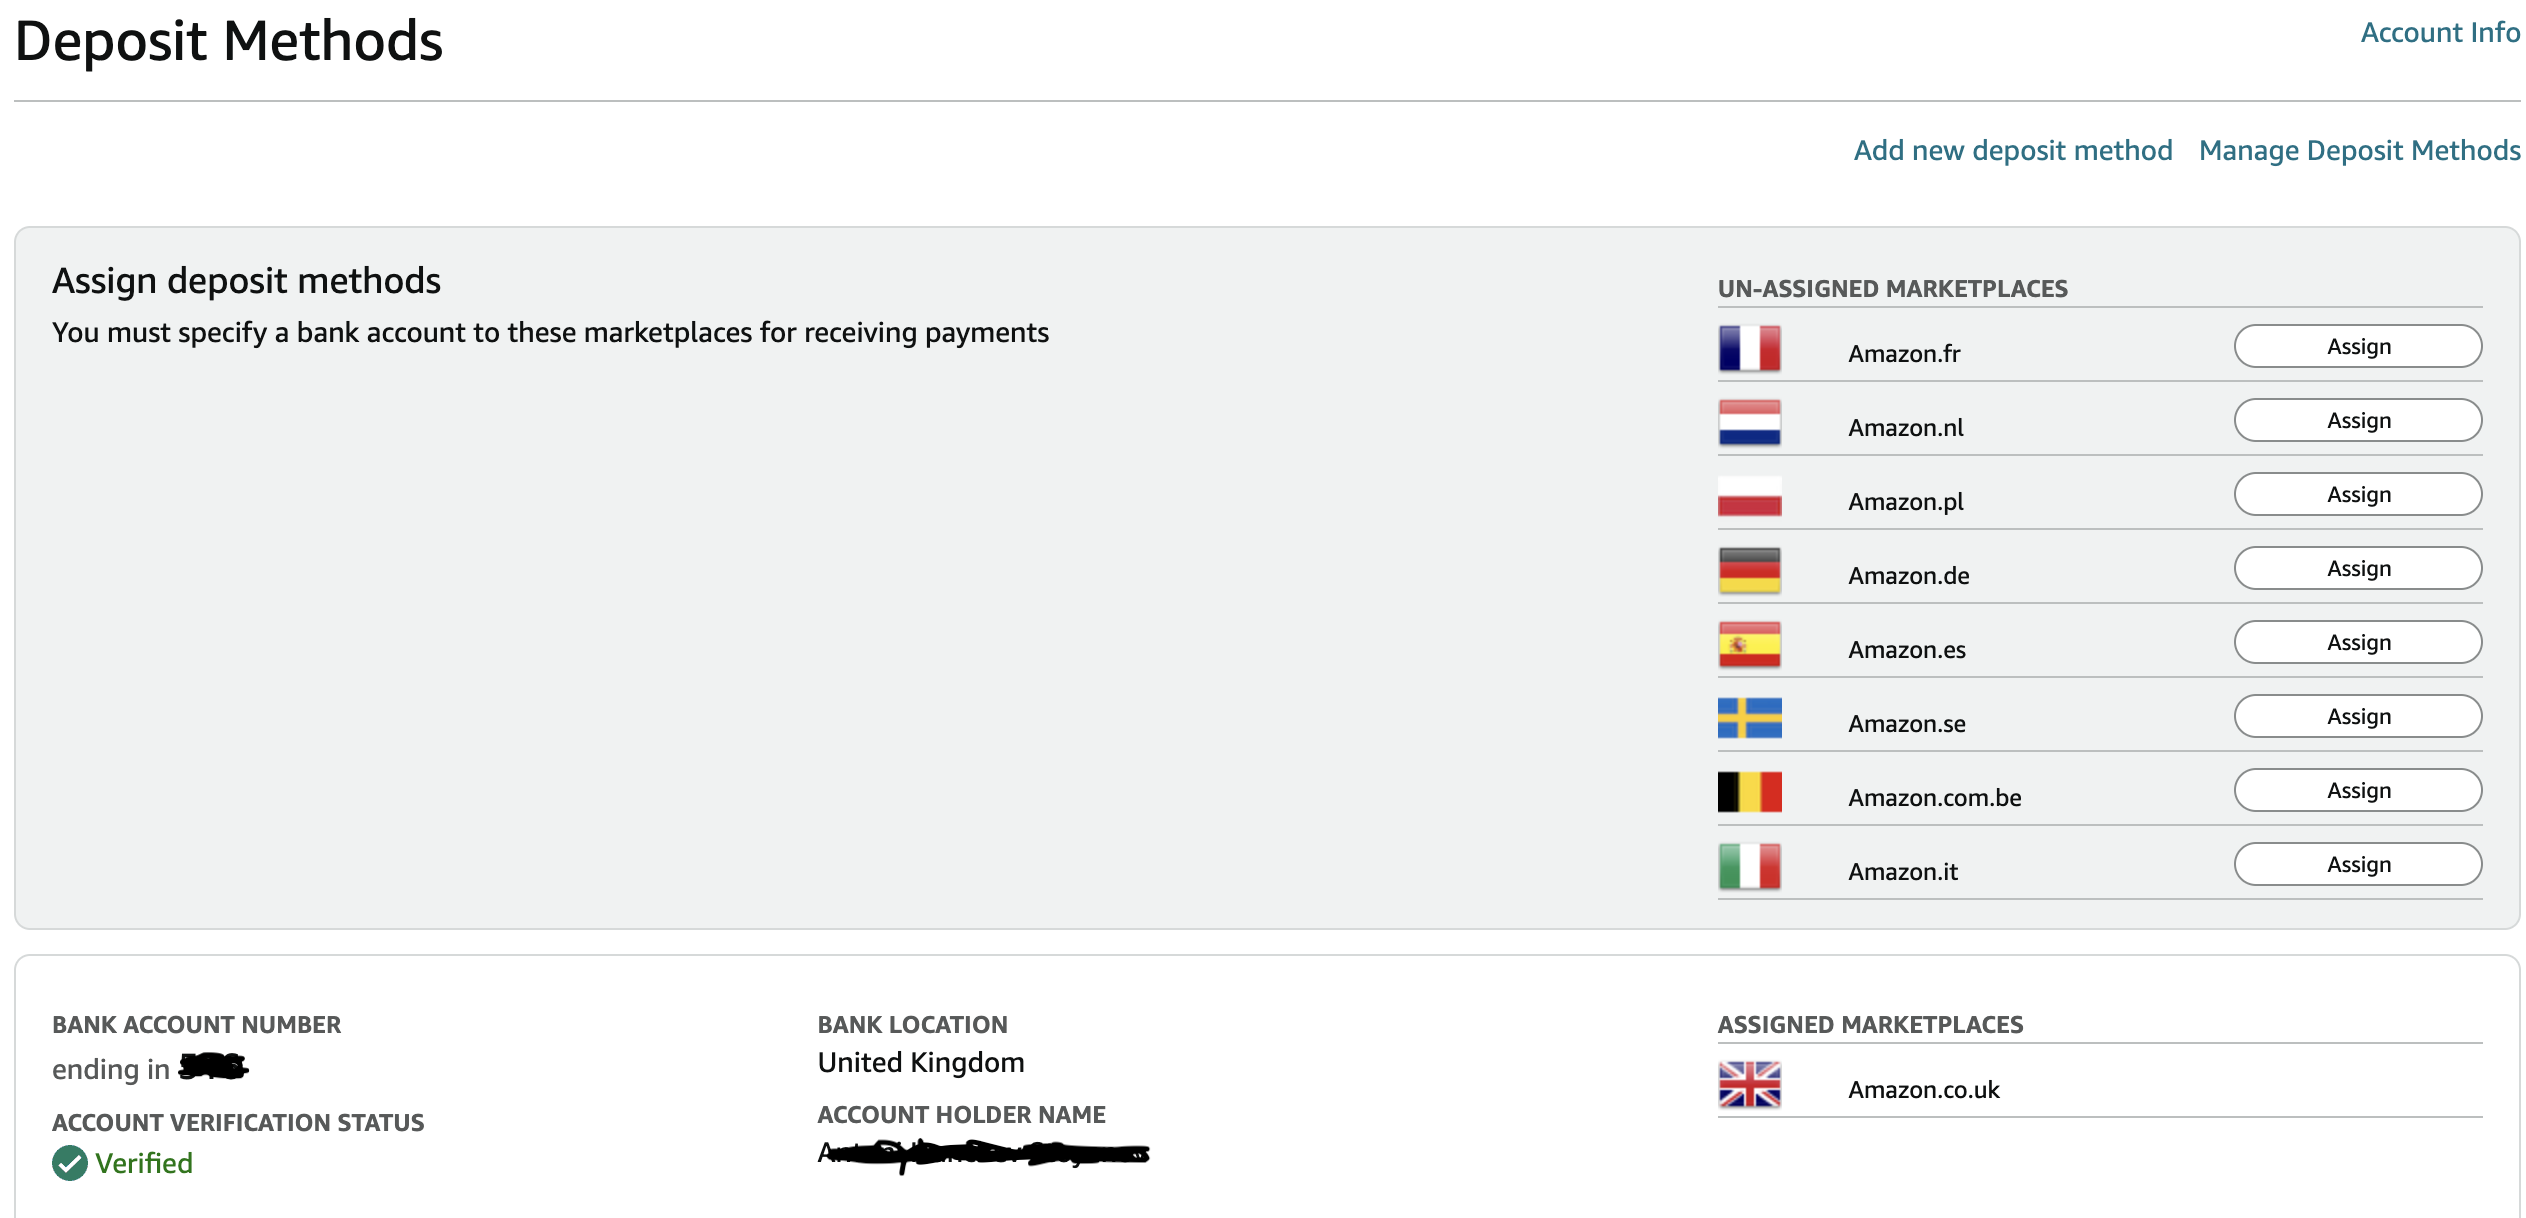Screen dimensions: 2526x1218
Task: Select the Amazon.it marketplace name
Action: click(1903, 871)
